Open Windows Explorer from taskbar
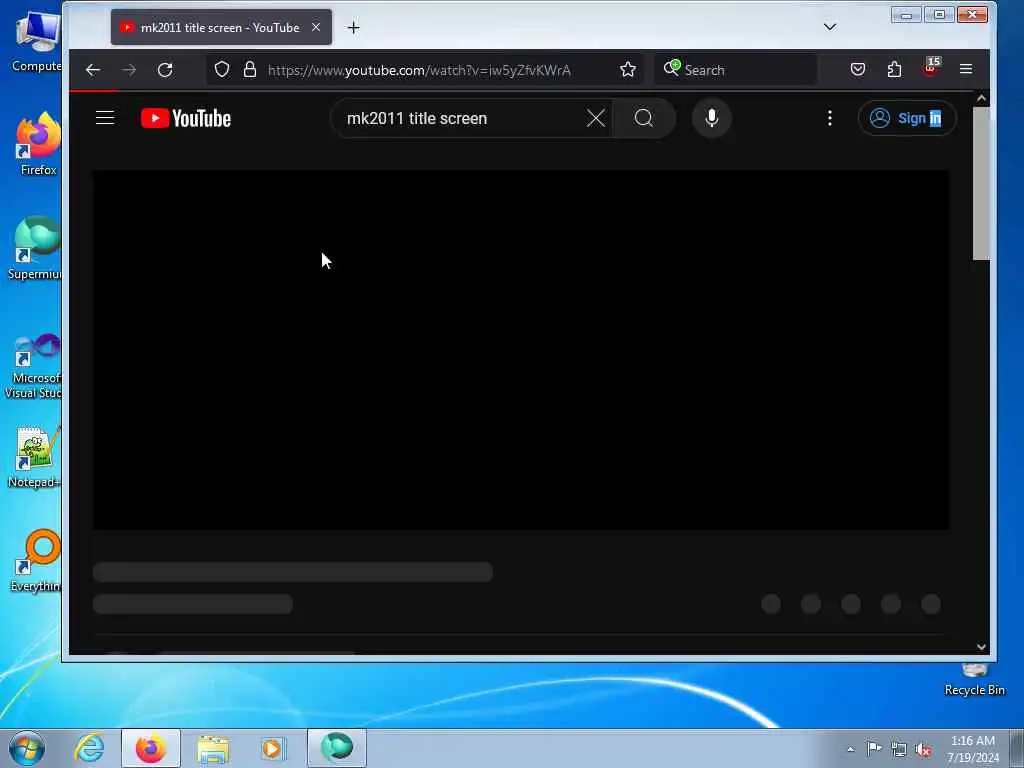1024x768 pixels. coord(213,749)
